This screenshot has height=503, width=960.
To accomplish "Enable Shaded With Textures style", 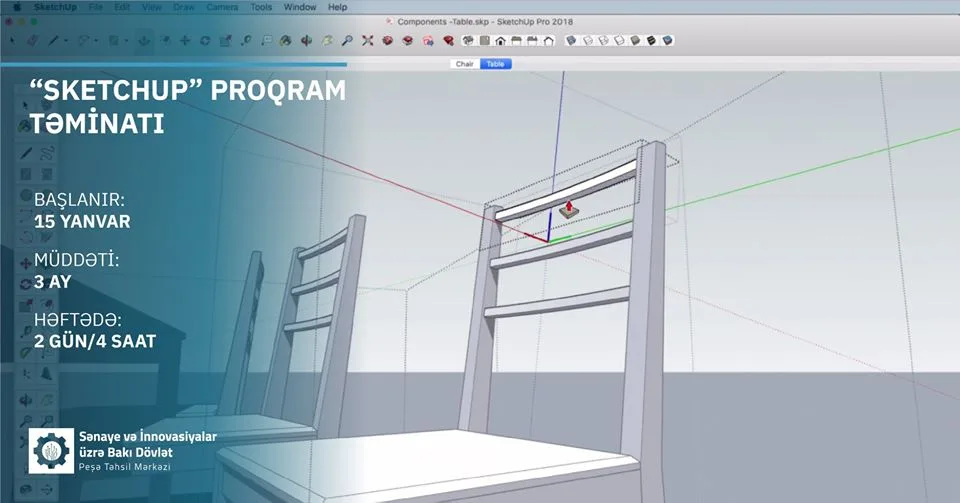I will coord(651,41).
